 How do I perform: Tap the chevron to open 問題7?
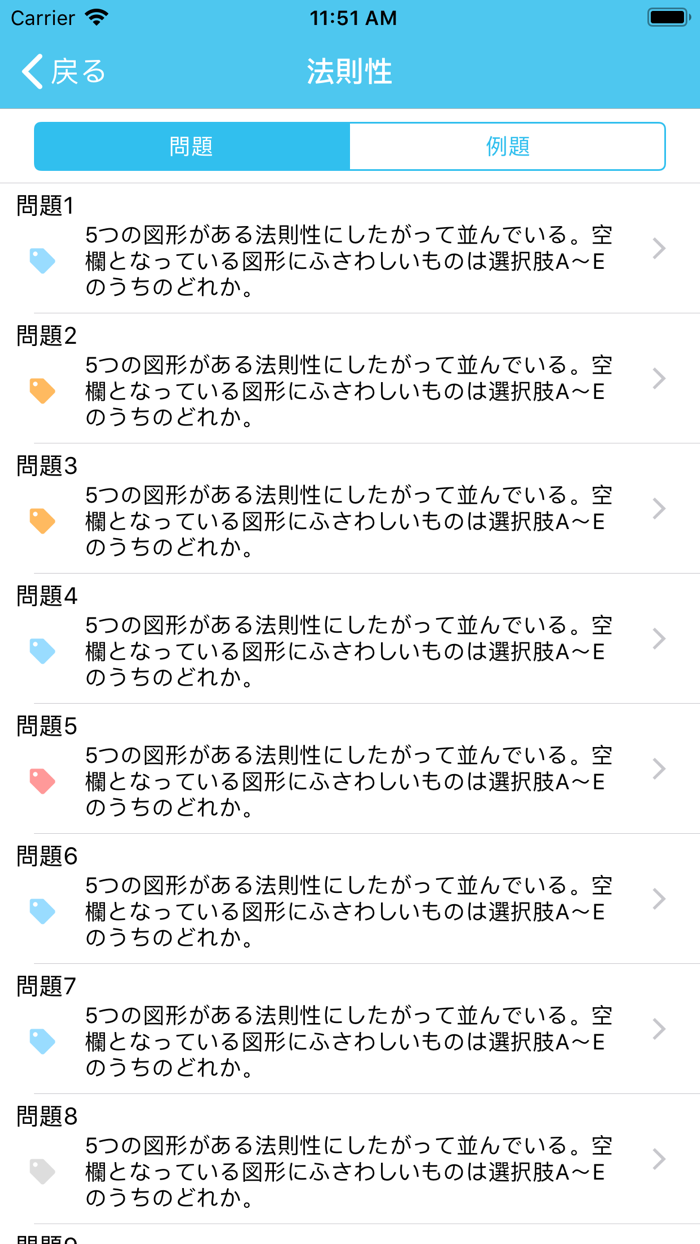click(658, 1029)
